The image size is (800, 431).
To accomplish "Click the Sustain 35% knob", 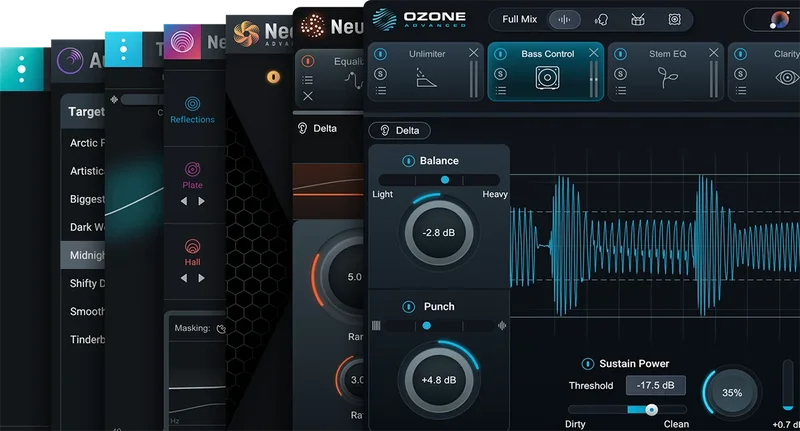I will 732,393.
